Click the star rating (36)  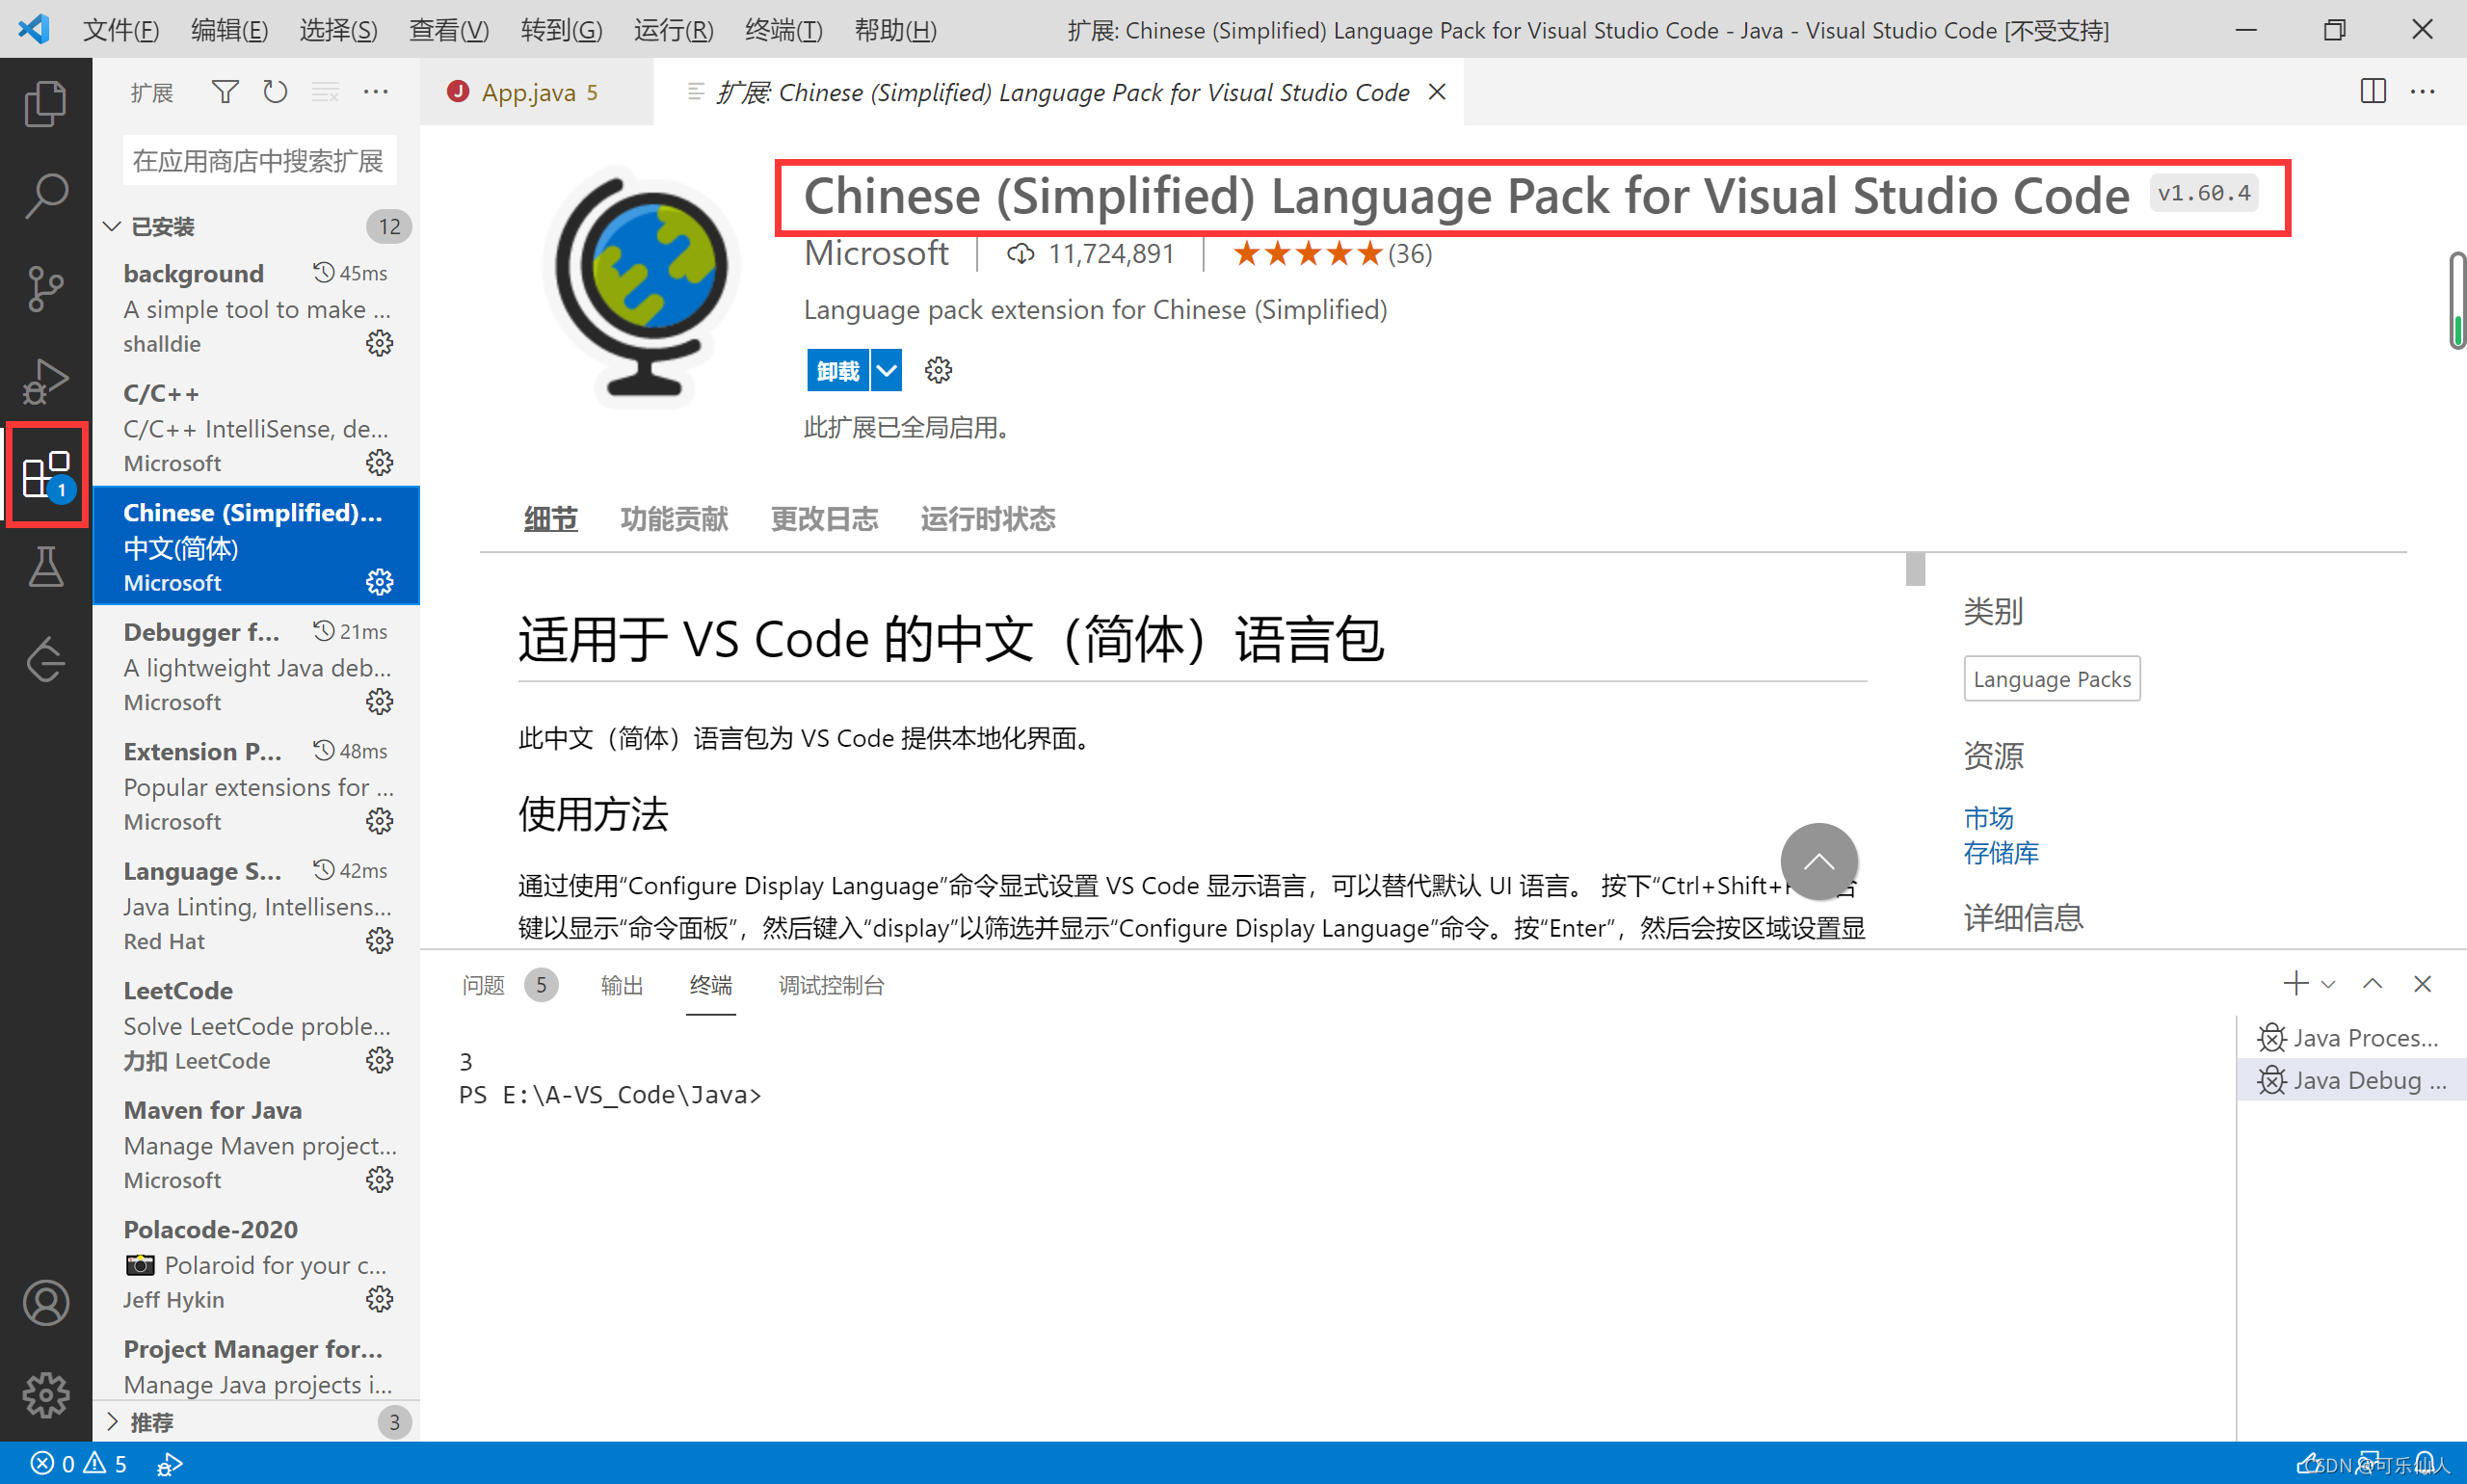[1332, 254]
